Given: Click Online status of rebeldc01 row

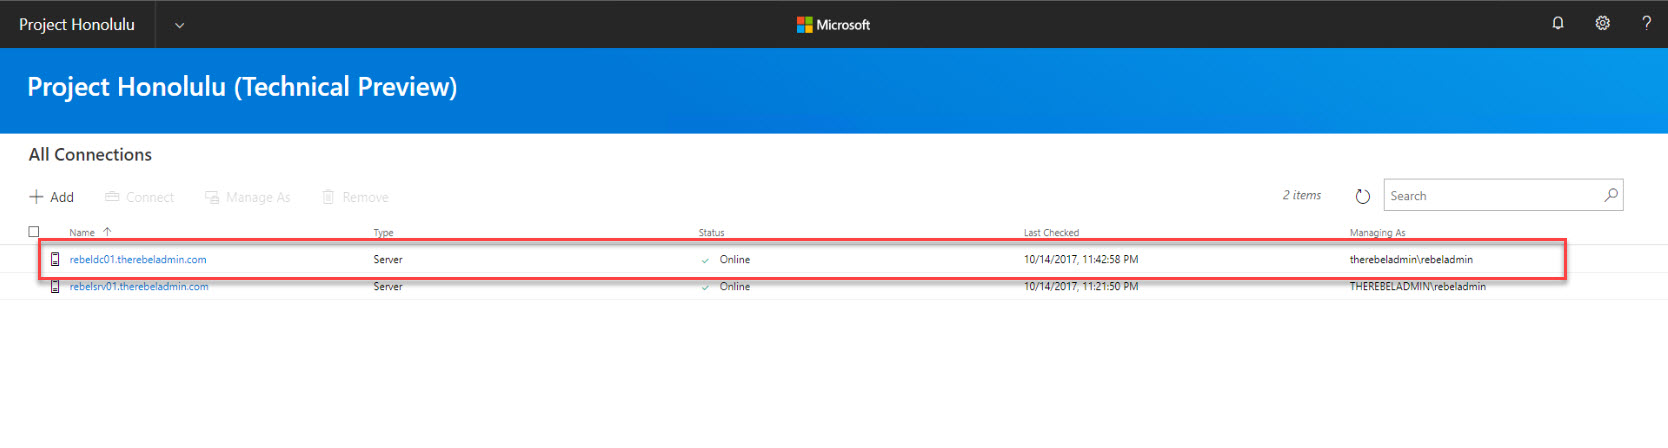Looking at the screenshot, I should (734, 259).
